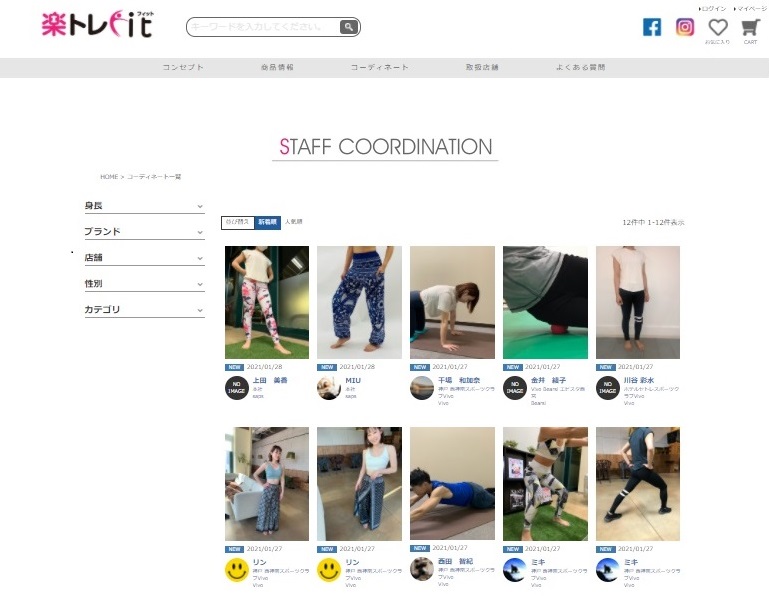
Task: Expand the ブランド filter
Action: (x=144, y=232)
